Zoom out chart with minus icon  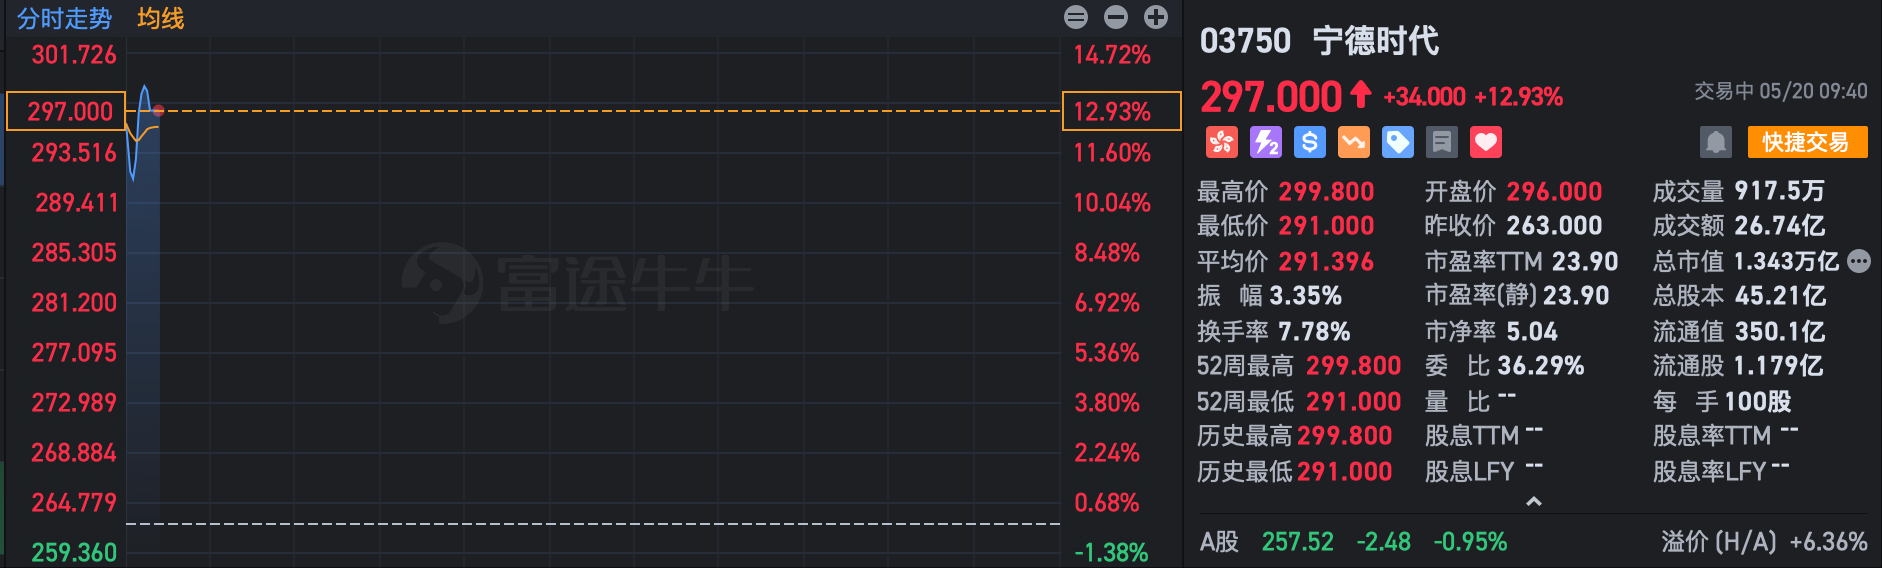(1115, 17)
